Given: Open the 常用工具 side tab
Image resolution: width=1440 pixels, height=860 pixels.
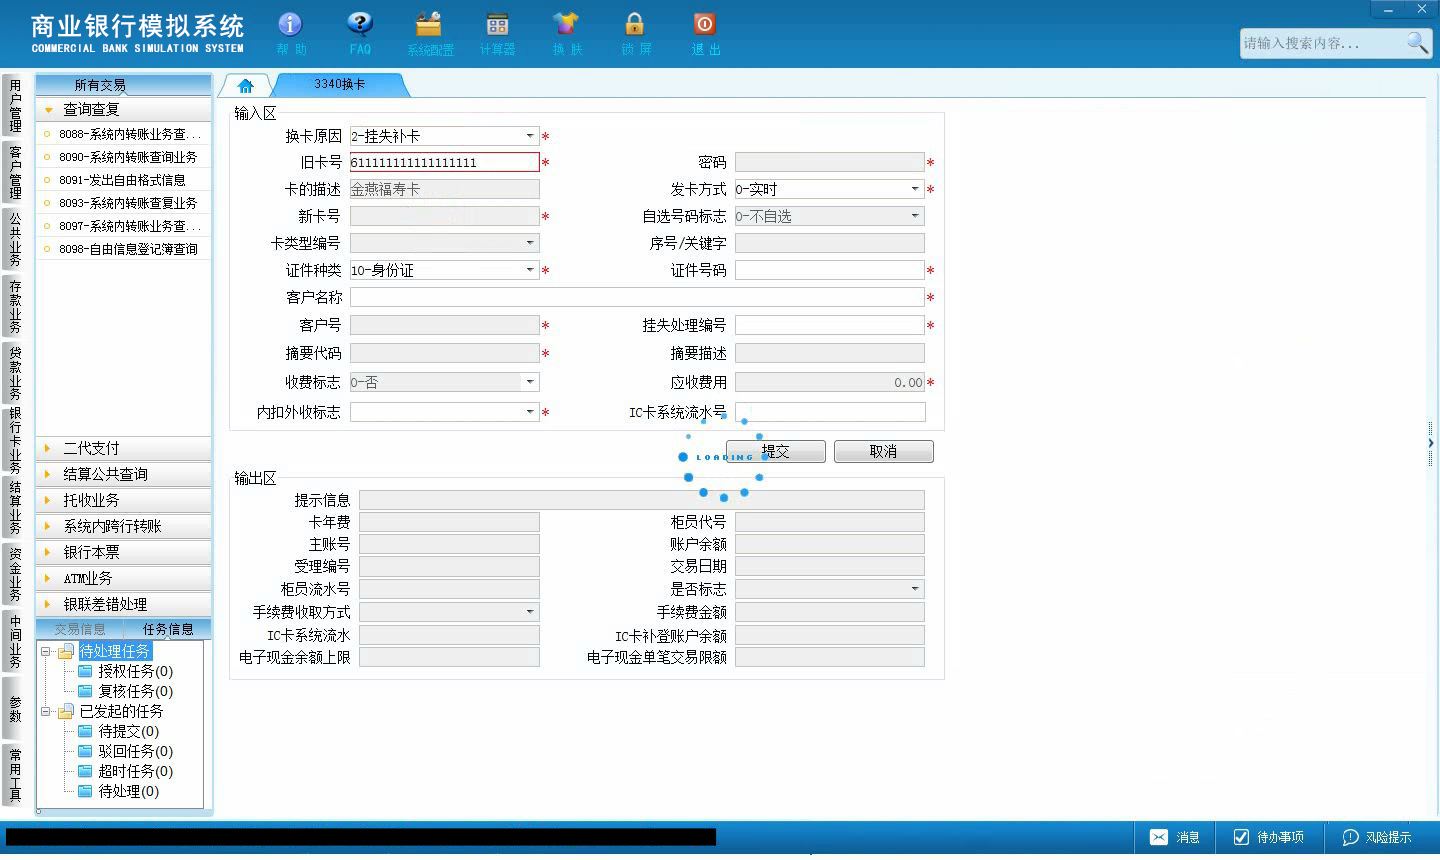Looking at the screenshot, I should click(x=14, y=775).
